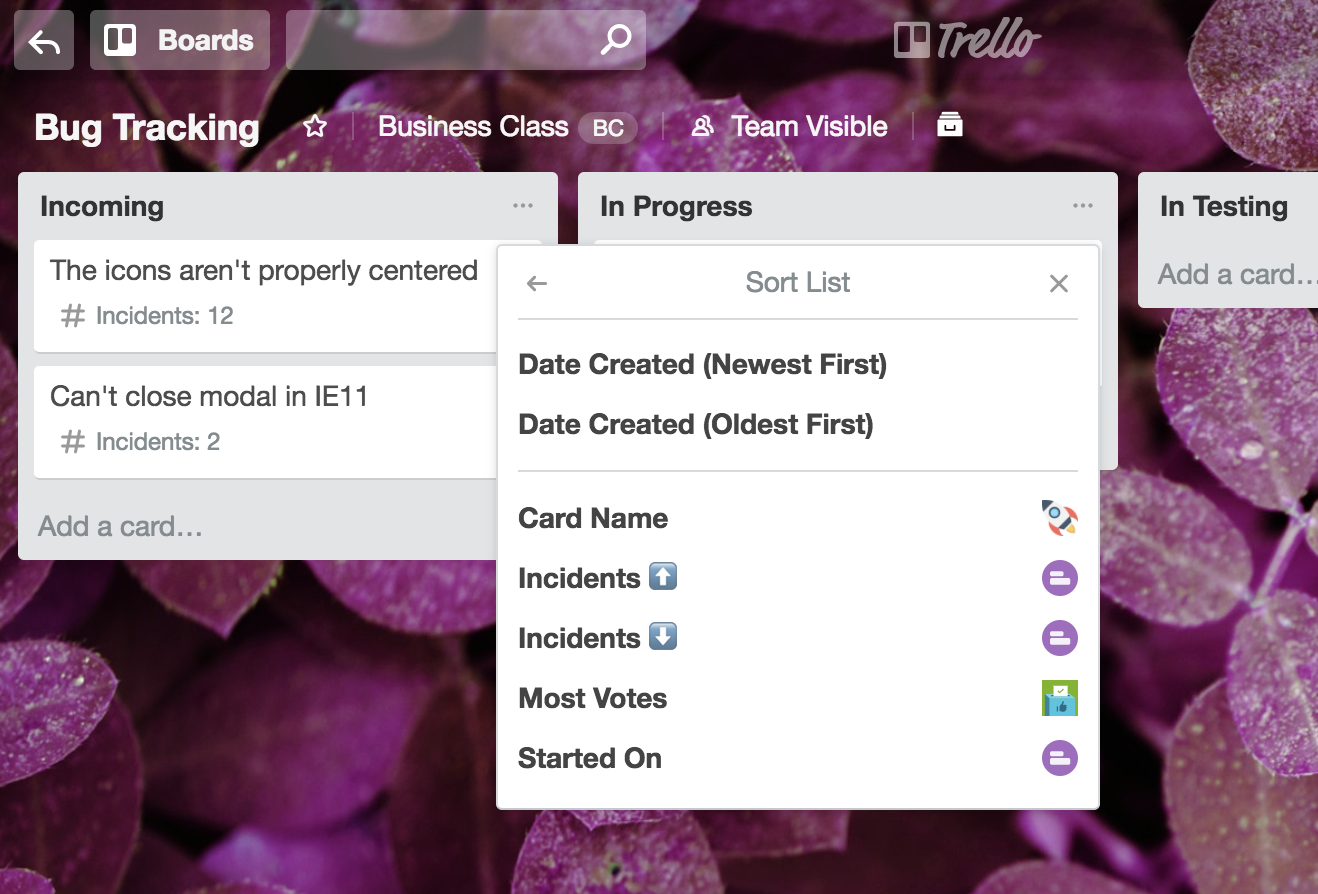The width and height of the screenshot is (1318, 894).
Task: Click the purple icon beside Started On
Action: pos(1059,758)
